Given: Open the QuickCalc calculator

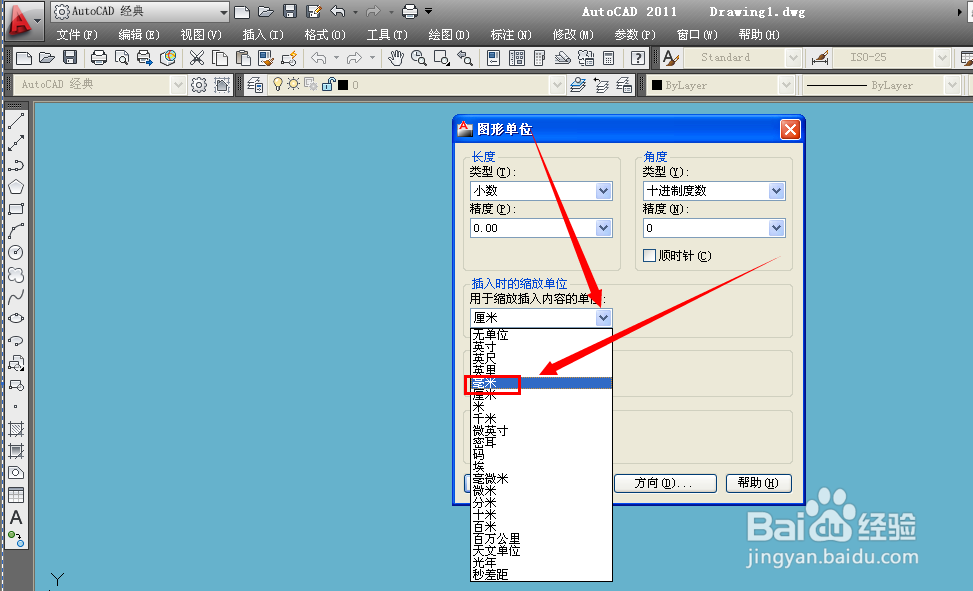Looking at the screenshot, I should 609,58.
